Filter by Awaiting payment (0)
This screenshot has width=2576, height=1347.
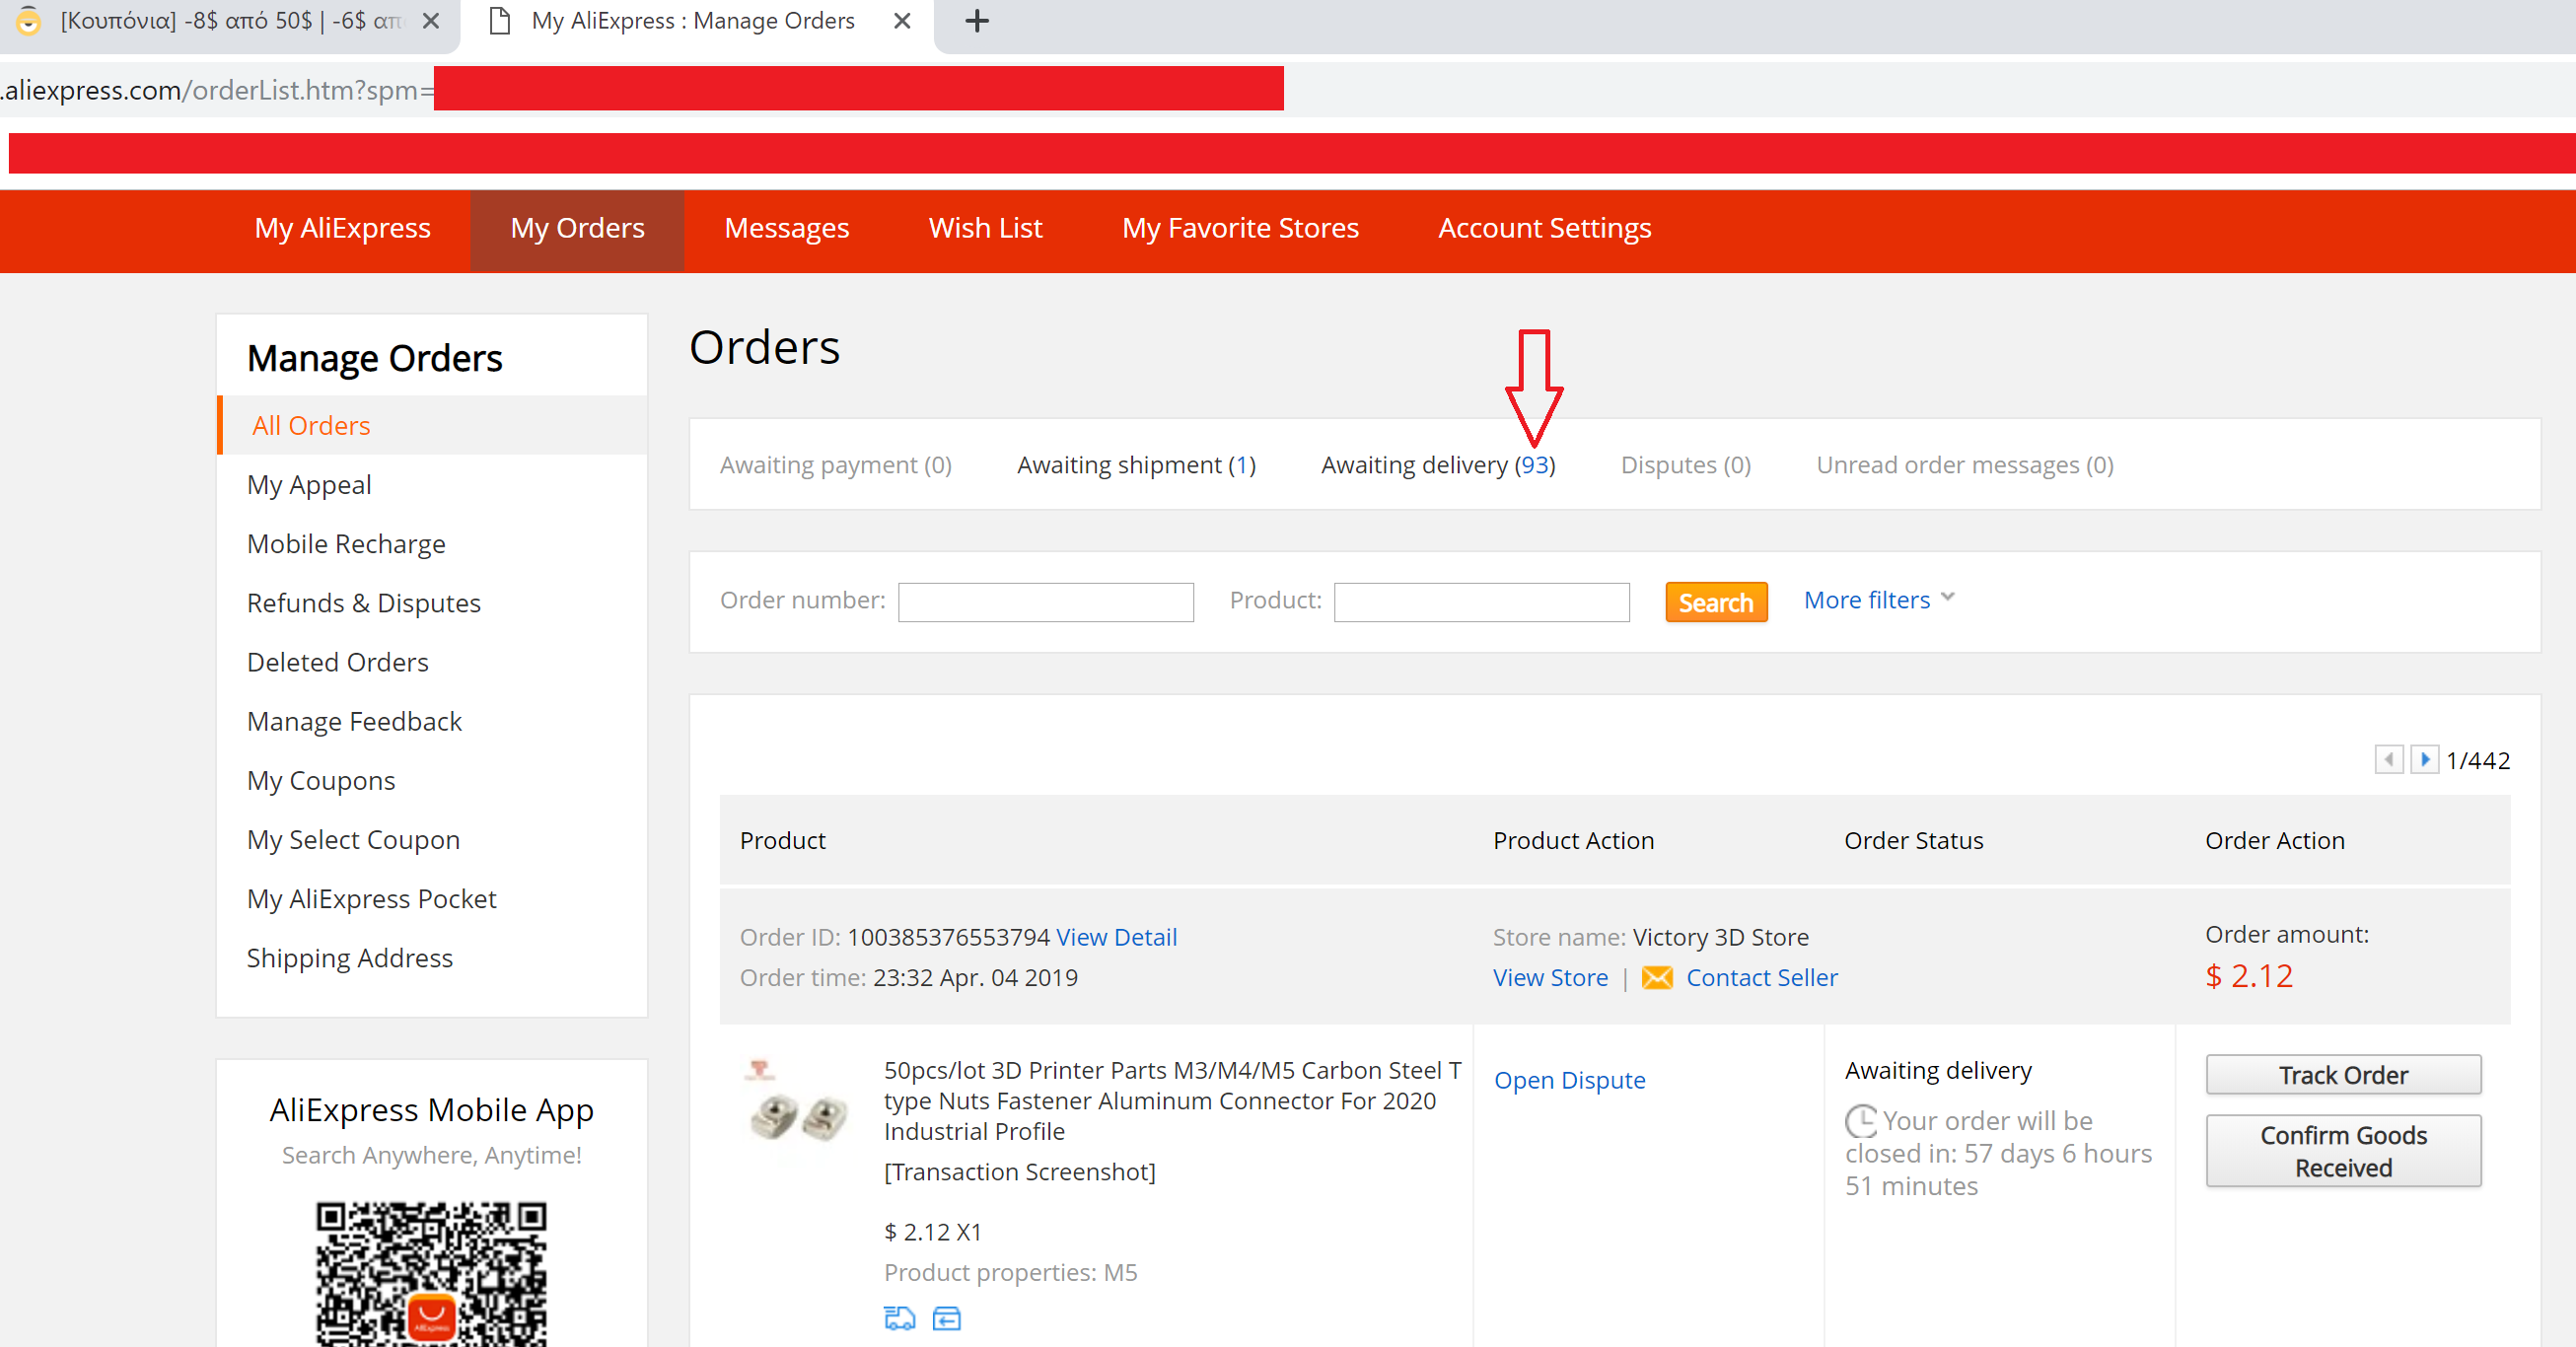pyautogui.click(x=836, y=465)
